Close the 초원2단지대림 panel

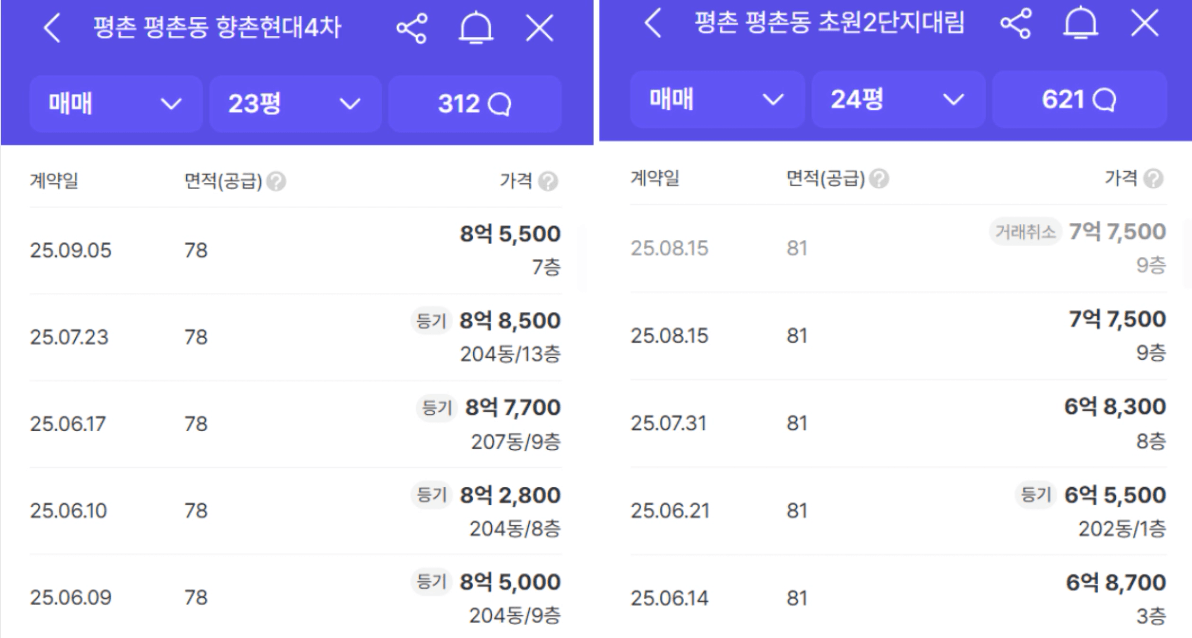pos(1144,24)
